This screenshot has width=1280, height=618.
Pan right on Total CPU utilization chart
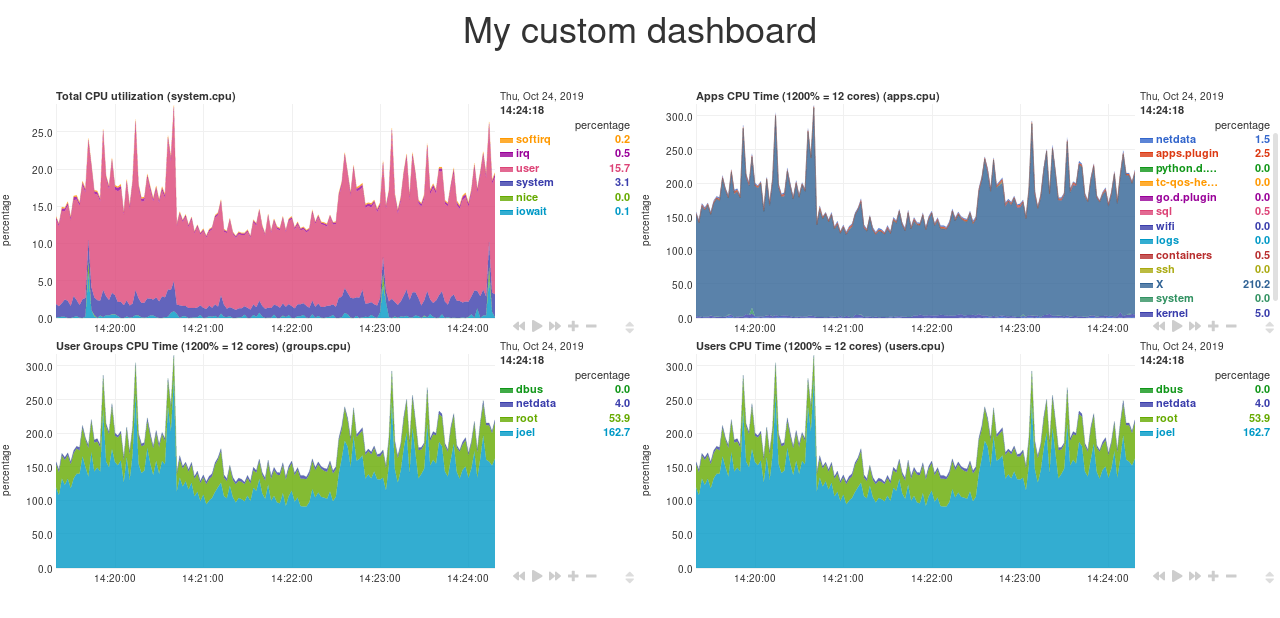point(555,326)
